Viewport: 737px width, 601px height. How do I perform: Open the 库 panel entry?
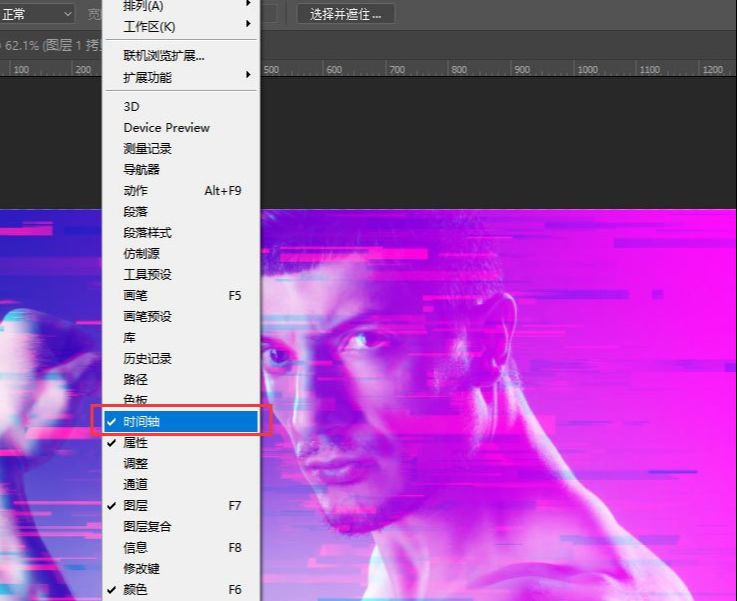(181, 337)
